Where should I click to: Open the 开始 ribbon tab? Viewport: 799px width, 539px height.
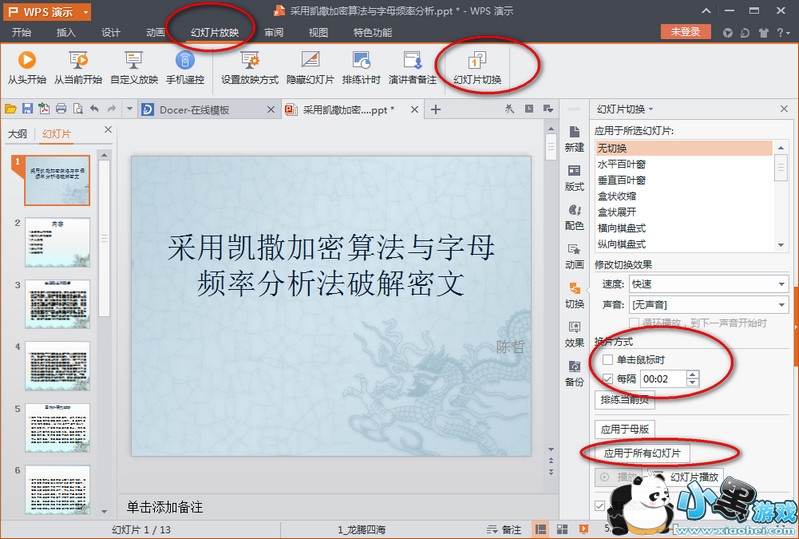coord(21,33)
